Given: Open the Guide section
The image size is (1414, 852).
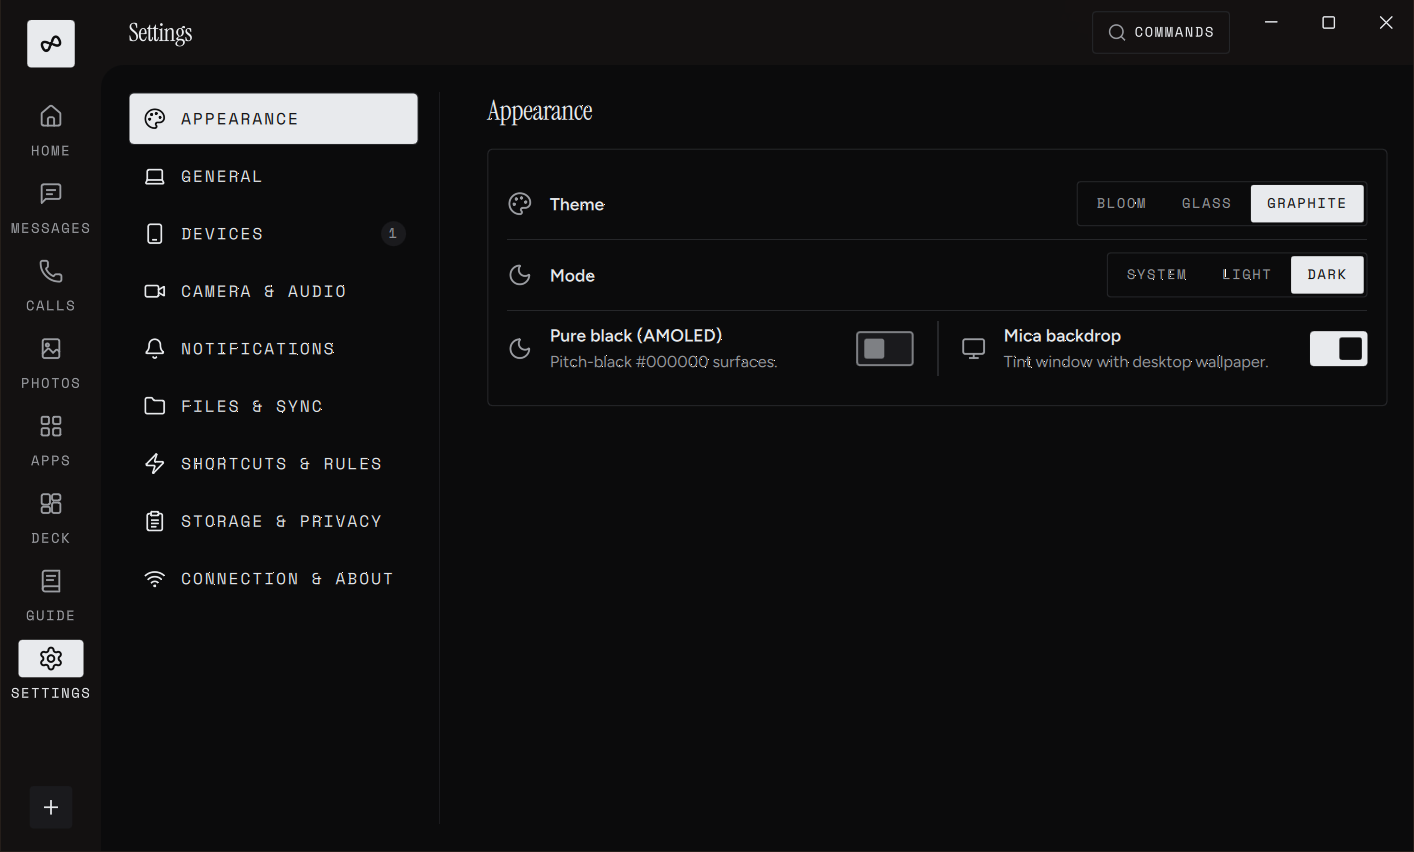Looking at the screenshot, I should (51, 595).
